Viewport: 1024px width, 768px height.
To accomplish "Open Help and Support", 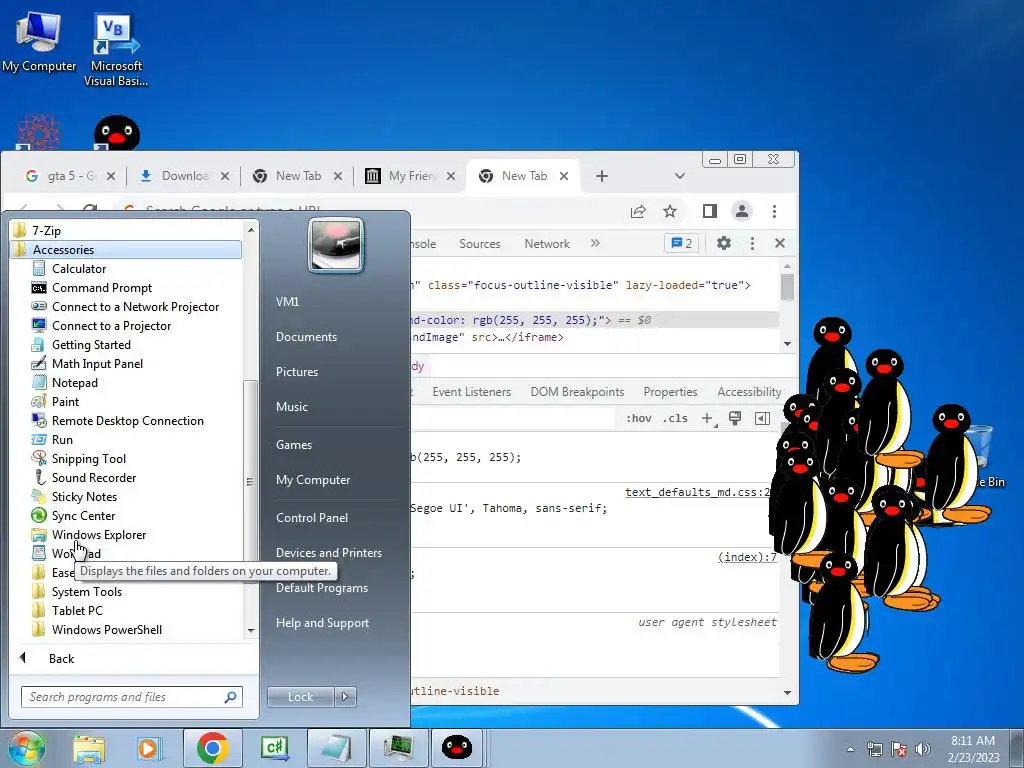I will (322, 622).
